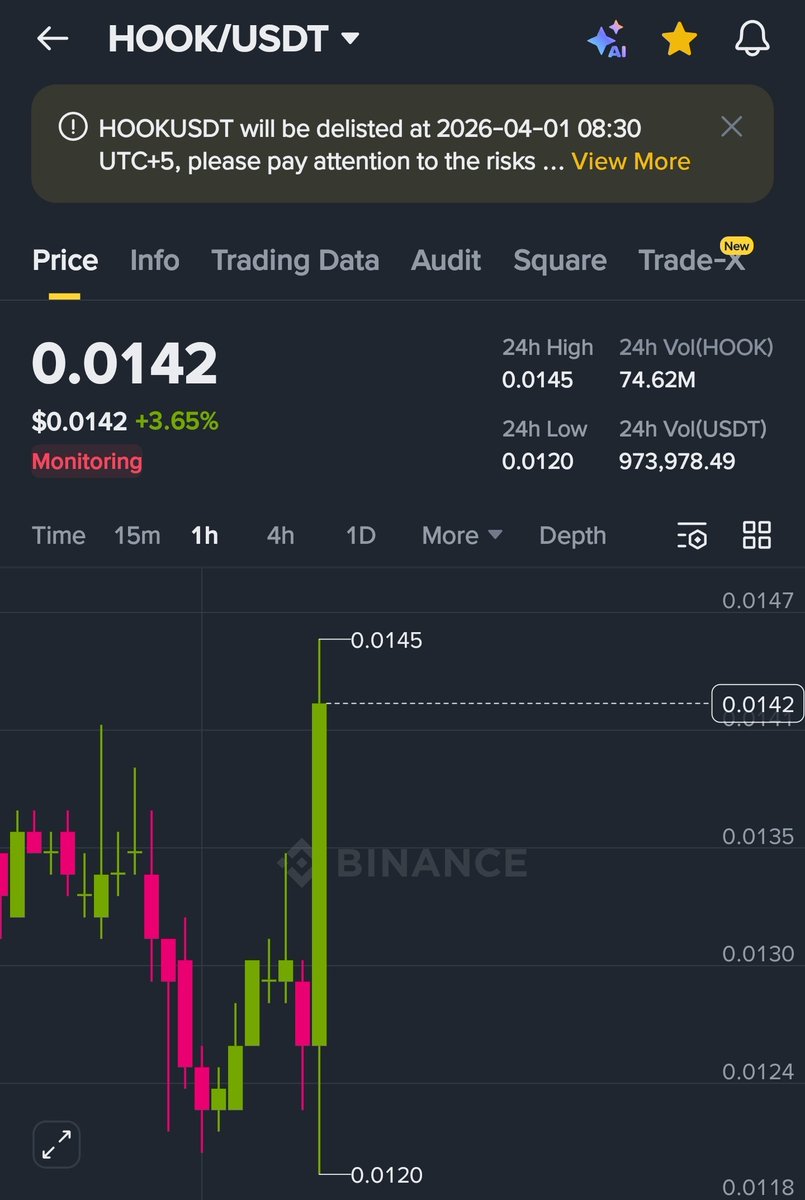Select the 1D chart interval
Image resolution: width=805 pixels, height=1200 pixels.
[360, 536]
